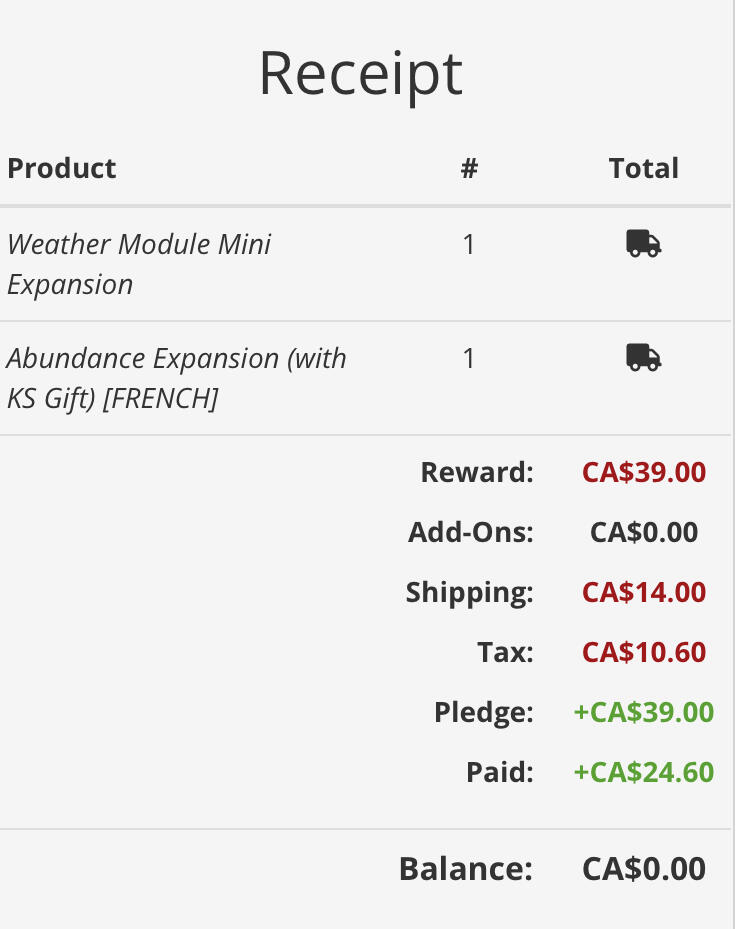The width and height of the screenshot is (740, 929).
Task: Click the truck icon beside Abundance Expansion
Action: click(x=643, y=357)
